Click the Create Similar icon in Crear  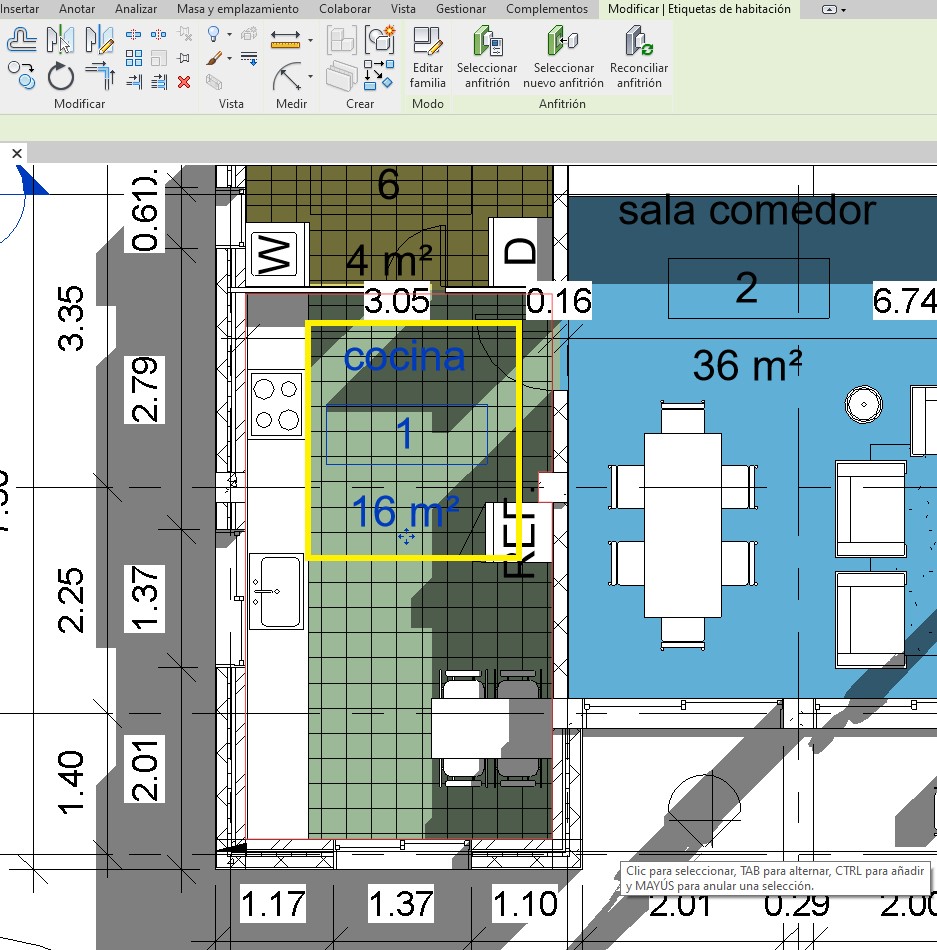379,41
